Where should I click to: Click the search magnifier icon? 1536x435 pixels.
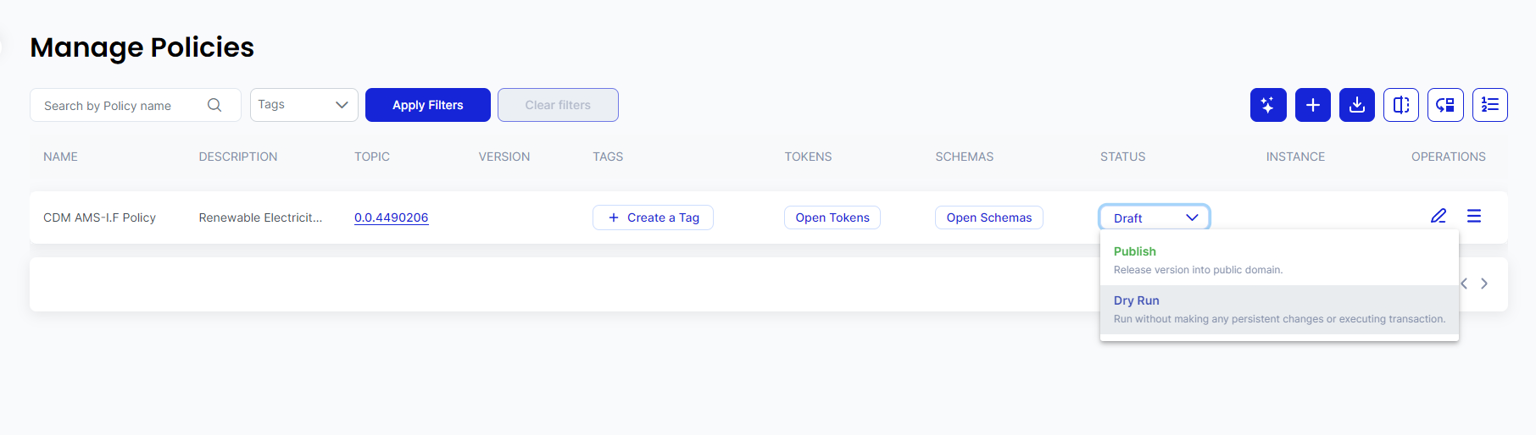coord(214,105)
